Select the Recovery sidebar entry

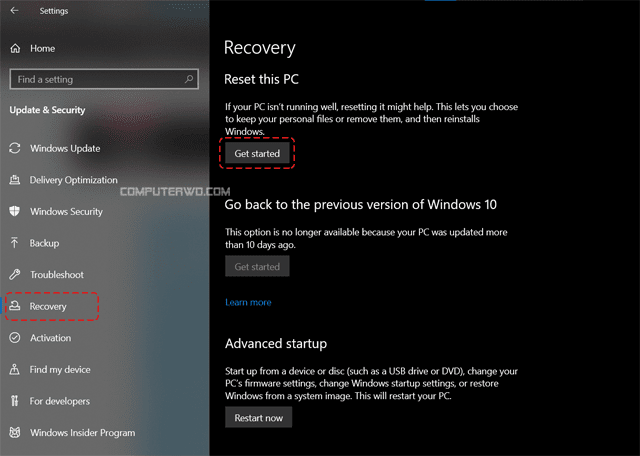click(48, 306)
